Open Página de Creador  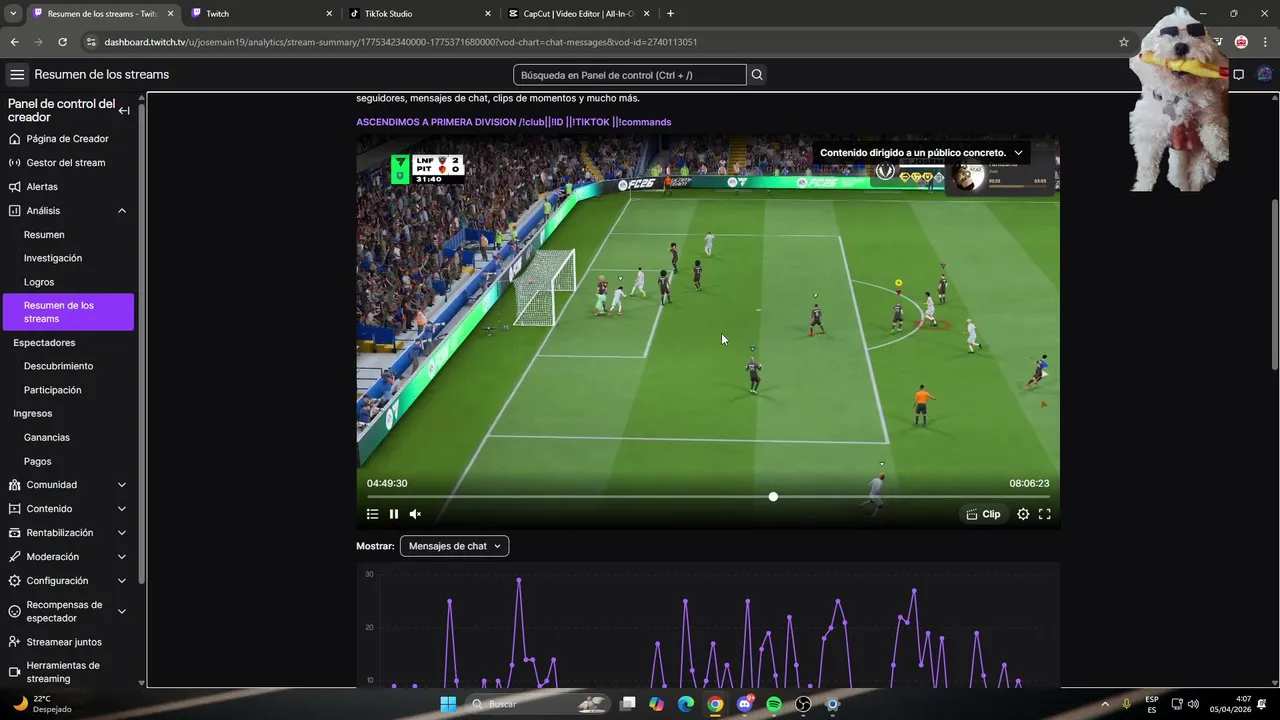tap(67, 139)
